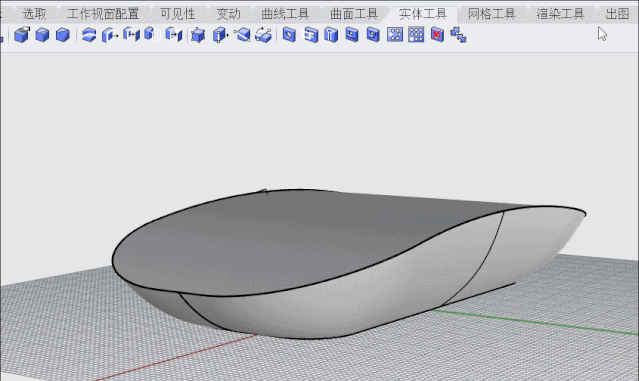Click the Move Untrimmed Face icon
The width and height of the screenshot is (639, 381).
point(174,35)
